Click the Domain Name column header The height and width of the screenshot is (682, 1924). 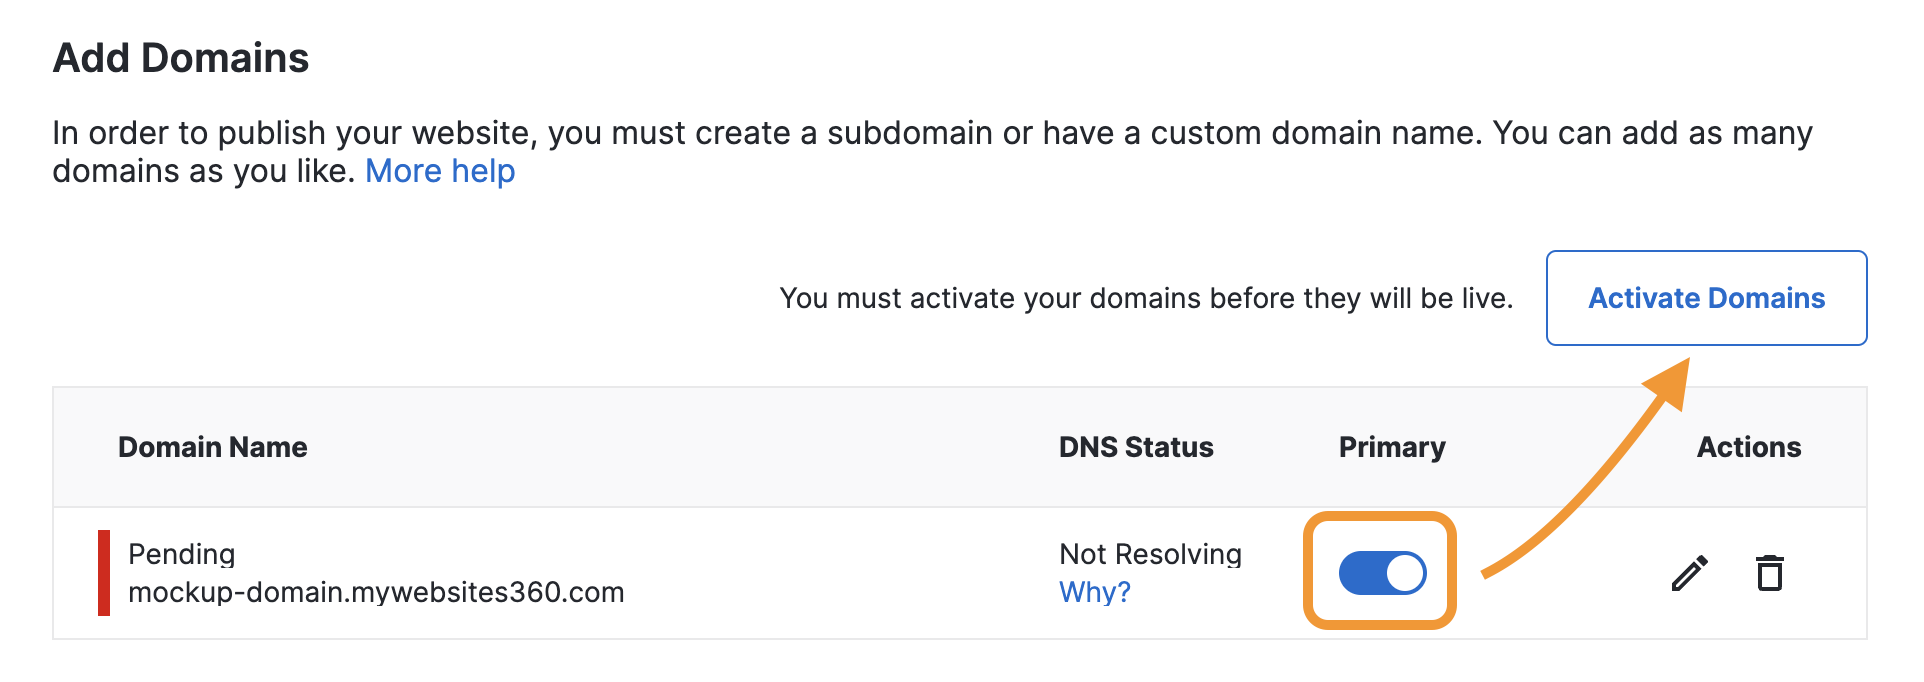coord(212,447)
